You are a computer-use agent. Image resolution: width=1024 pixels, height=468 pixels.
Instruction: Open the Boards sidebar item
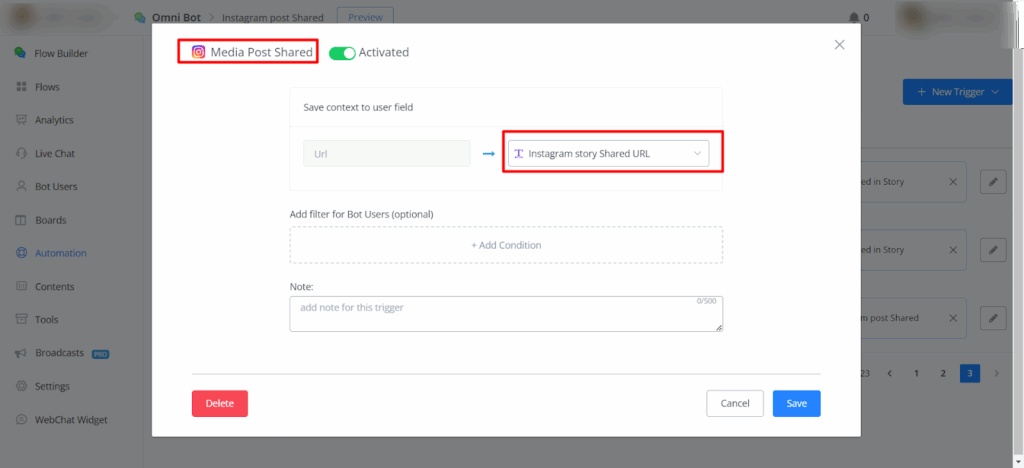click(50, 220)
